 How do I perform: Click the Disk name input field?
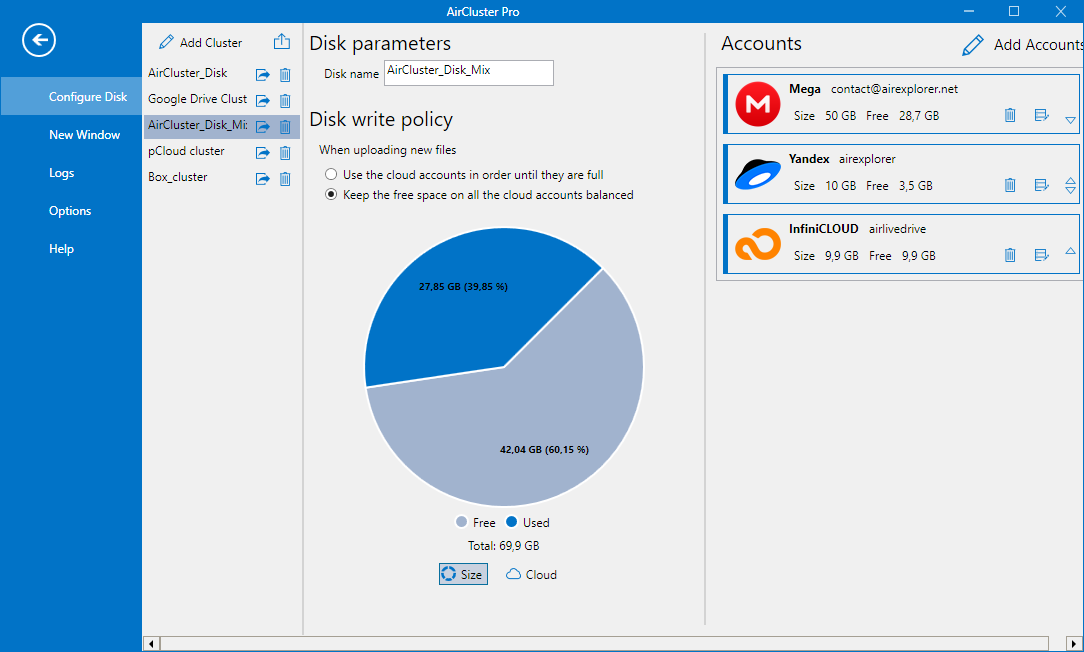tap(469, 73)
